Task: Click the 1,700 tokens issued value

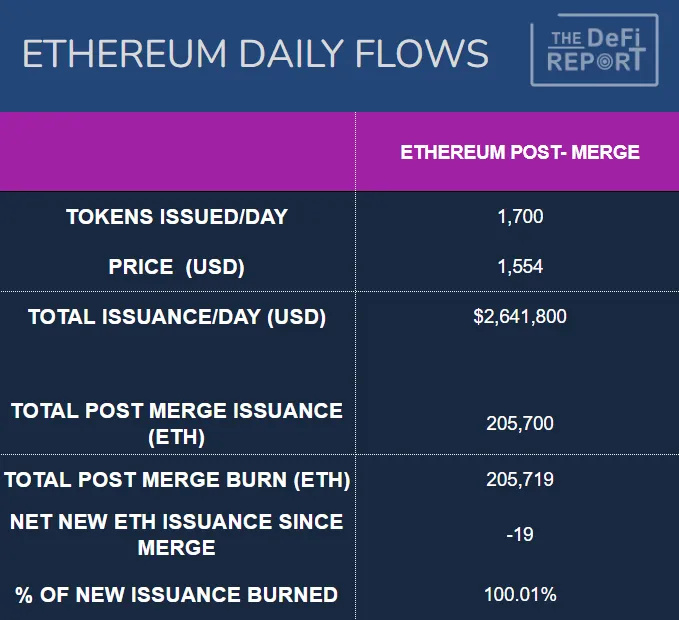Action: point(520,216)
